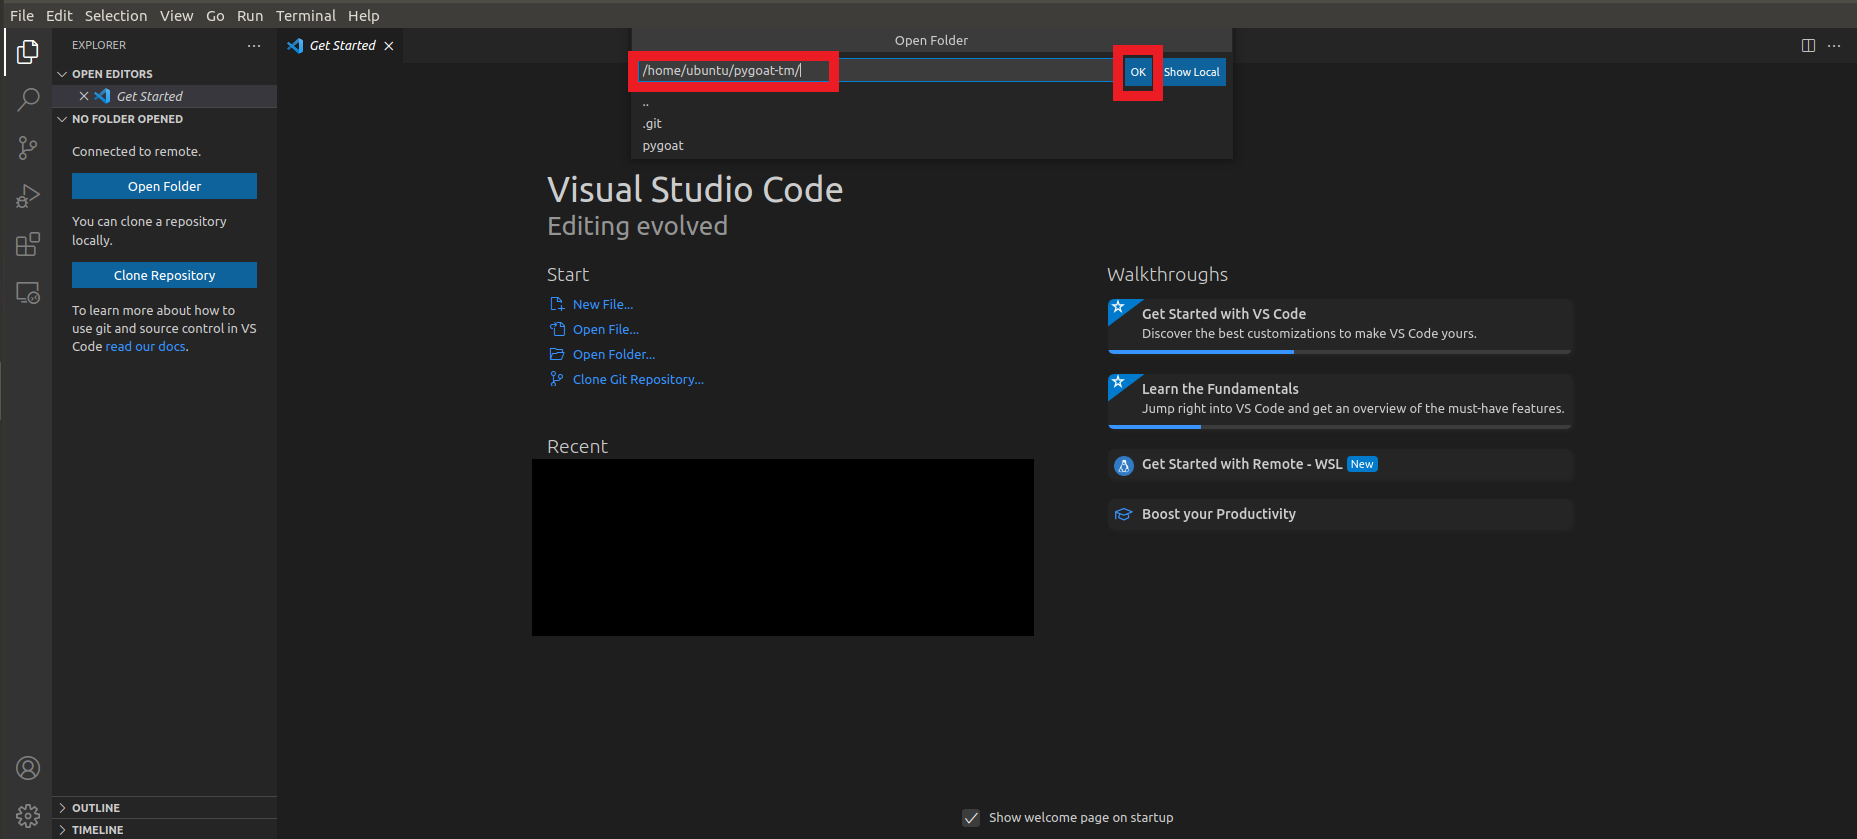
Task: Open the Remote Explorer view icon
Action: click(28, 293)
